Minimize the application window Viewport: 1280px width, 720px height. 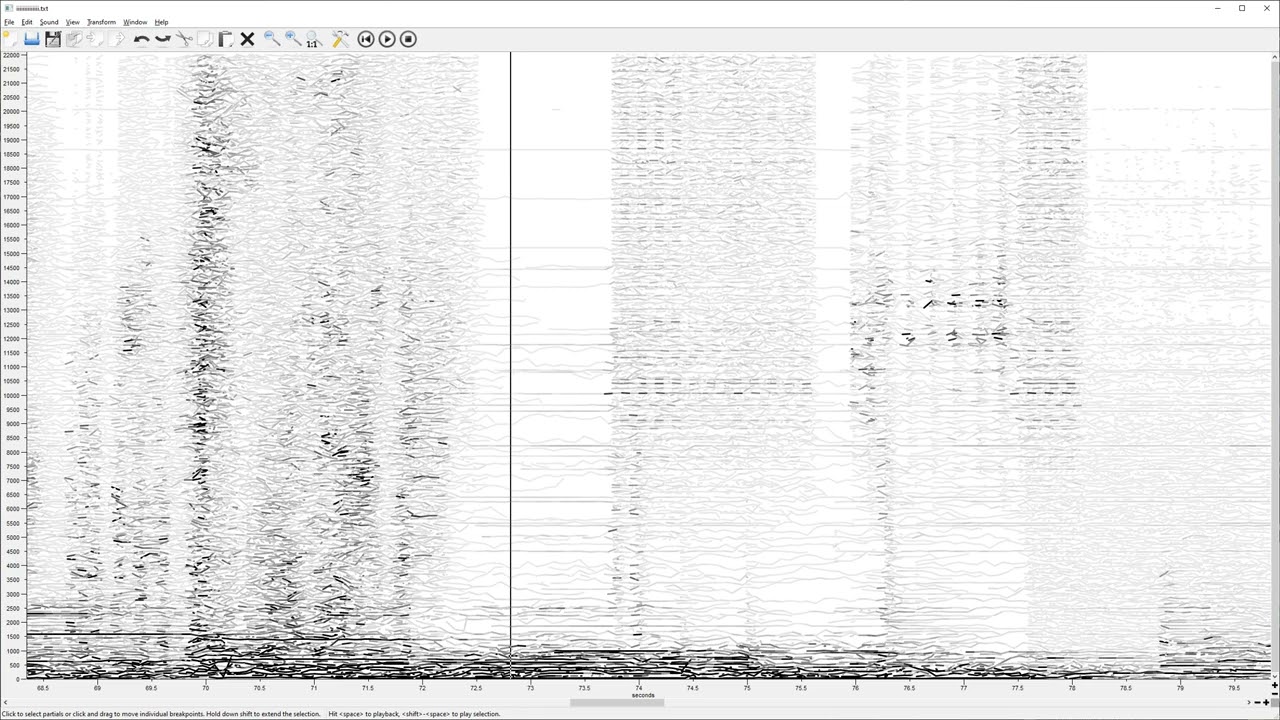point(1219,8)
